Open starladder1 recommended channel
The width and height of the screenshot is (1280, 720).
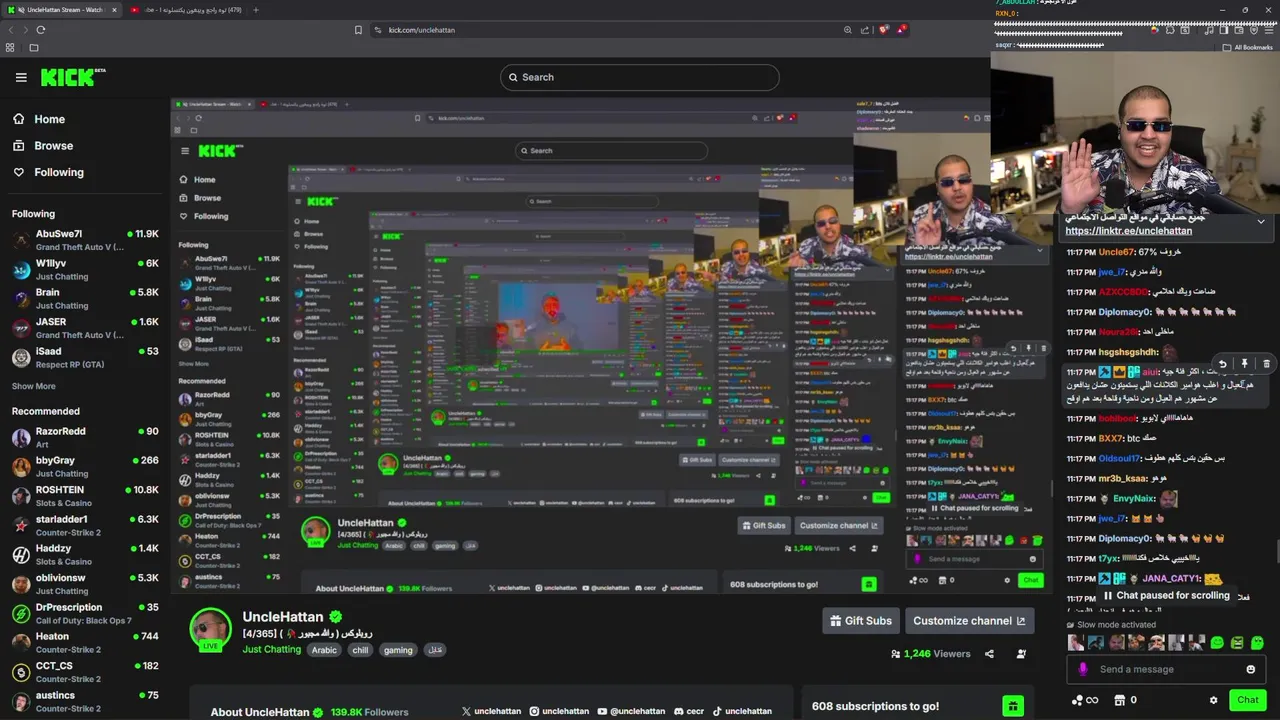click(85, 525)
